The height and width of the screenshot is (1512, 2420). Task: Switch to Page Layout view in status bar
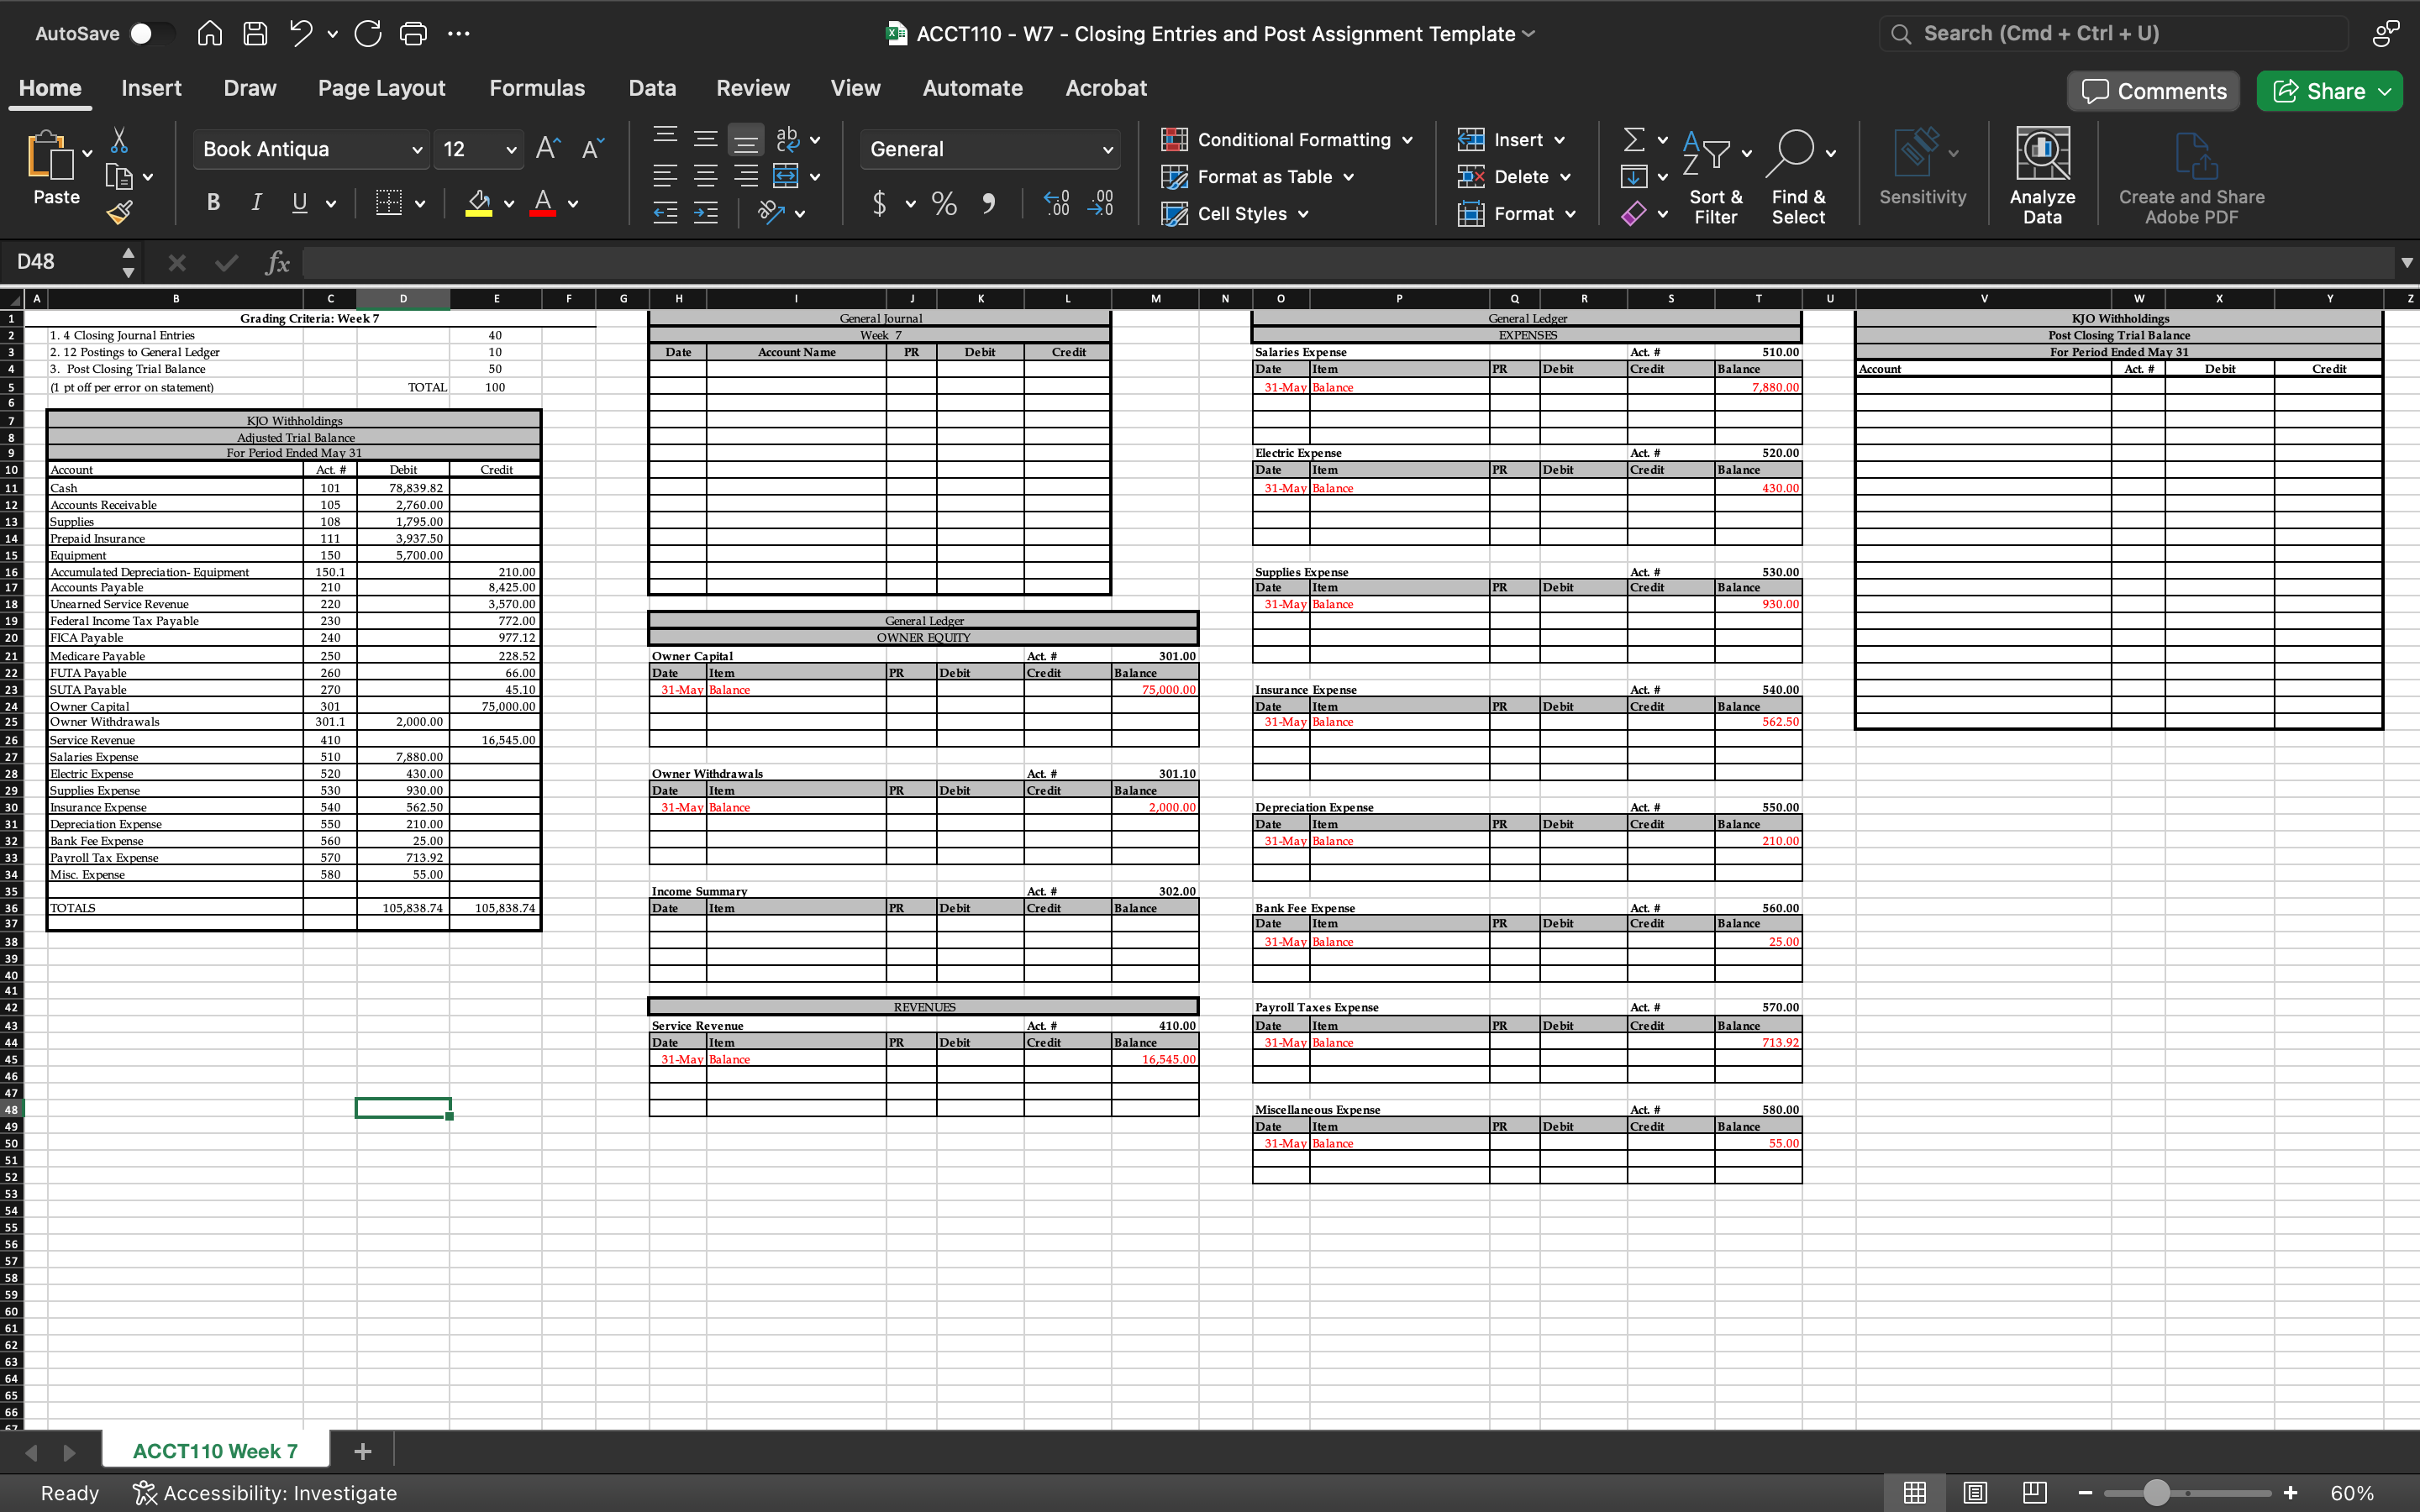click(x=1974, y=1492)
